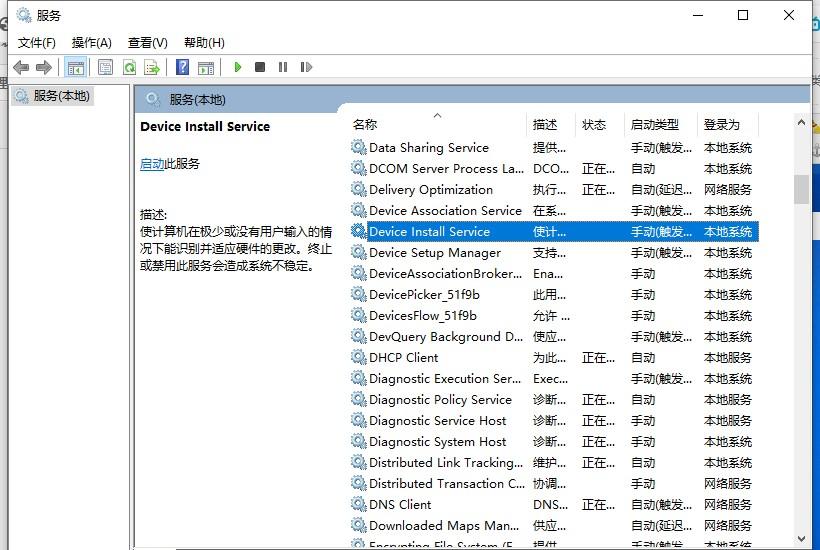Viewport: 820px width, 550px height.
Task: Restart service with the restart icon
Action: coord(306,67)
